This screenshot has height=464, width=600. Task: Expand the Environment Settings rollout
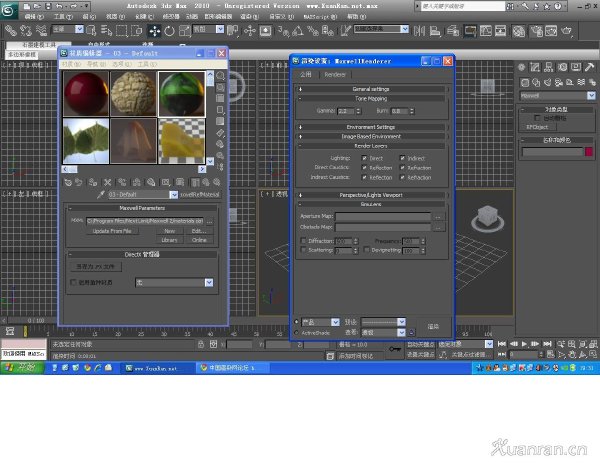pyautogui.click(x=371, y=127)
